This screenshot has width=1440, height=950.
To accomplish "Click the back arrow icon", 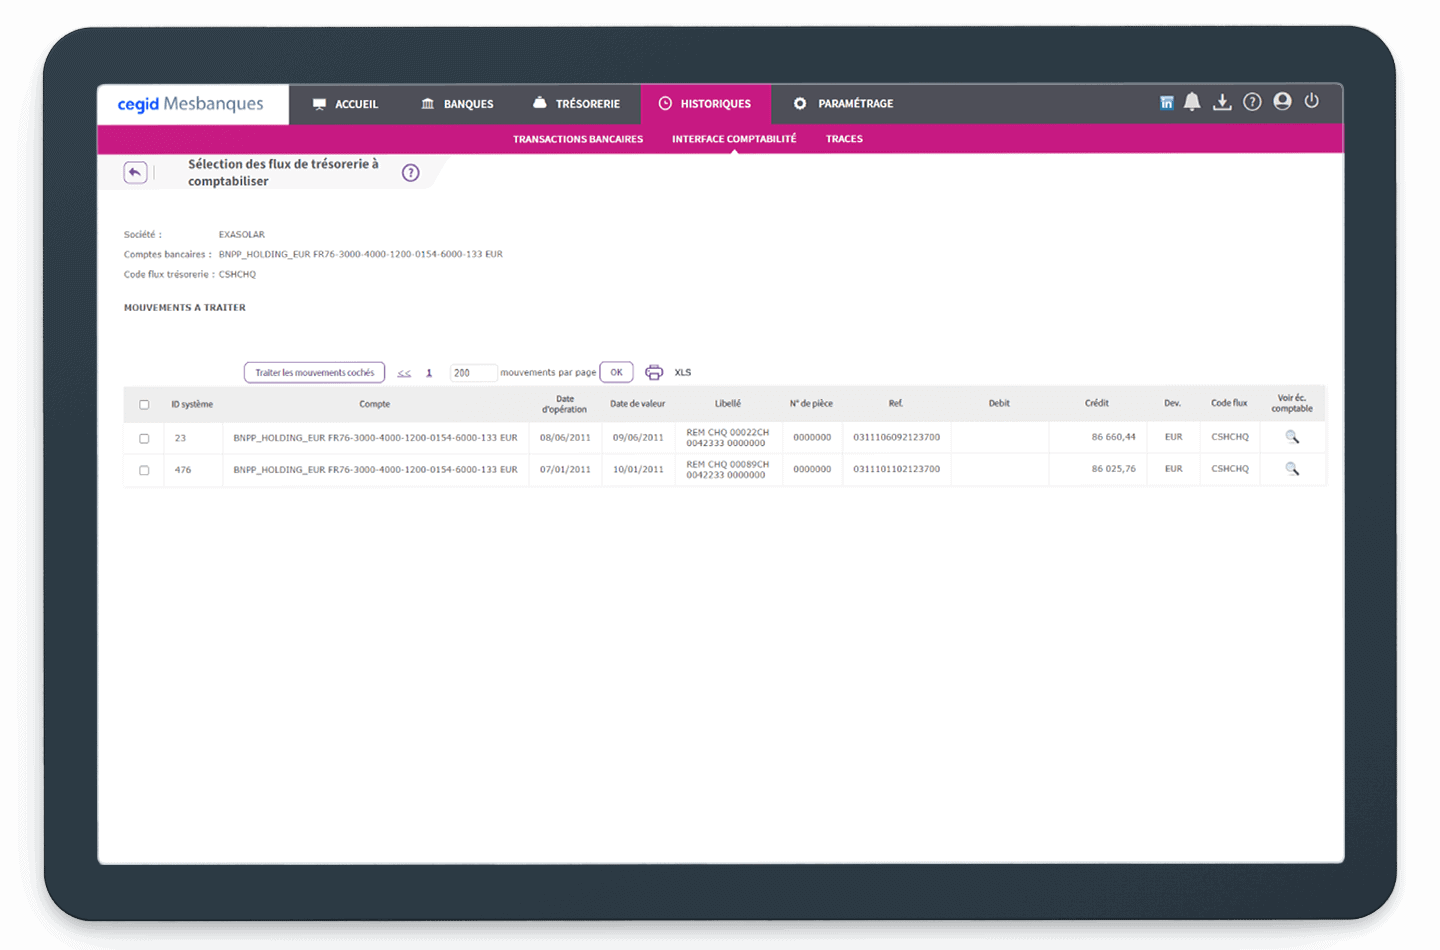I will (135, 172).
